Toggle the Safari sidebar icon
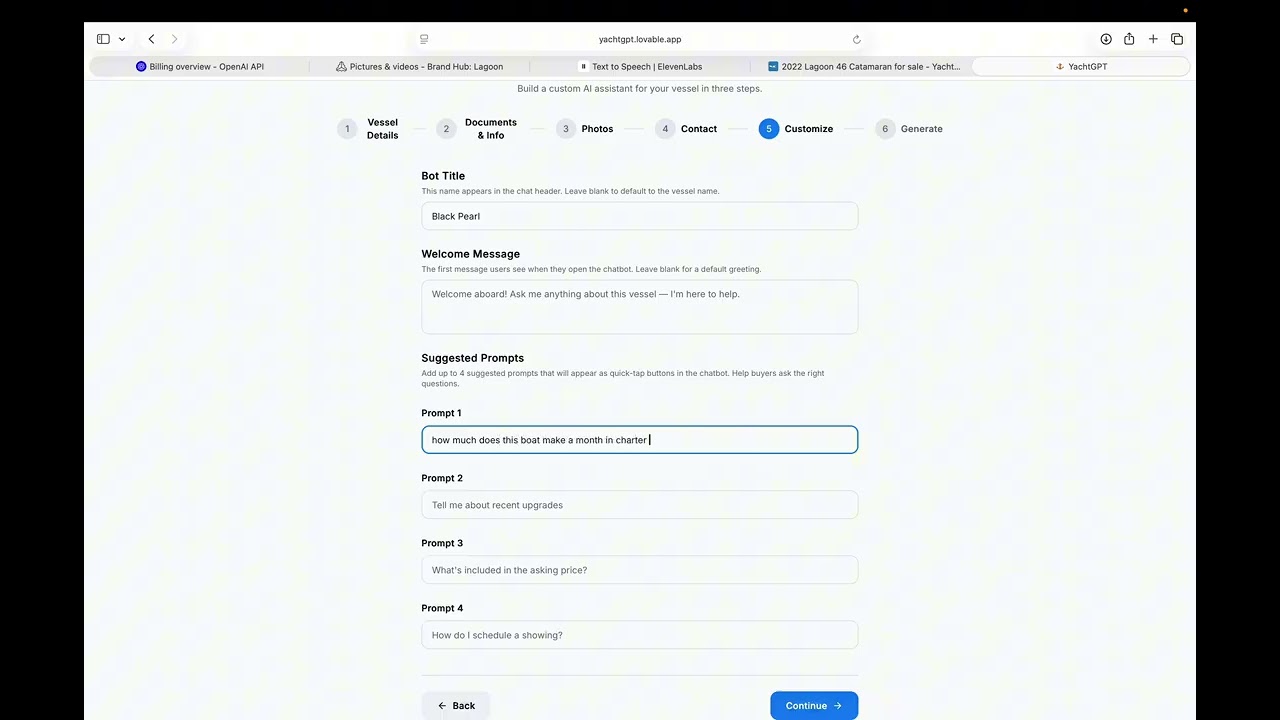1280x720 pixels. coord(103,39)
